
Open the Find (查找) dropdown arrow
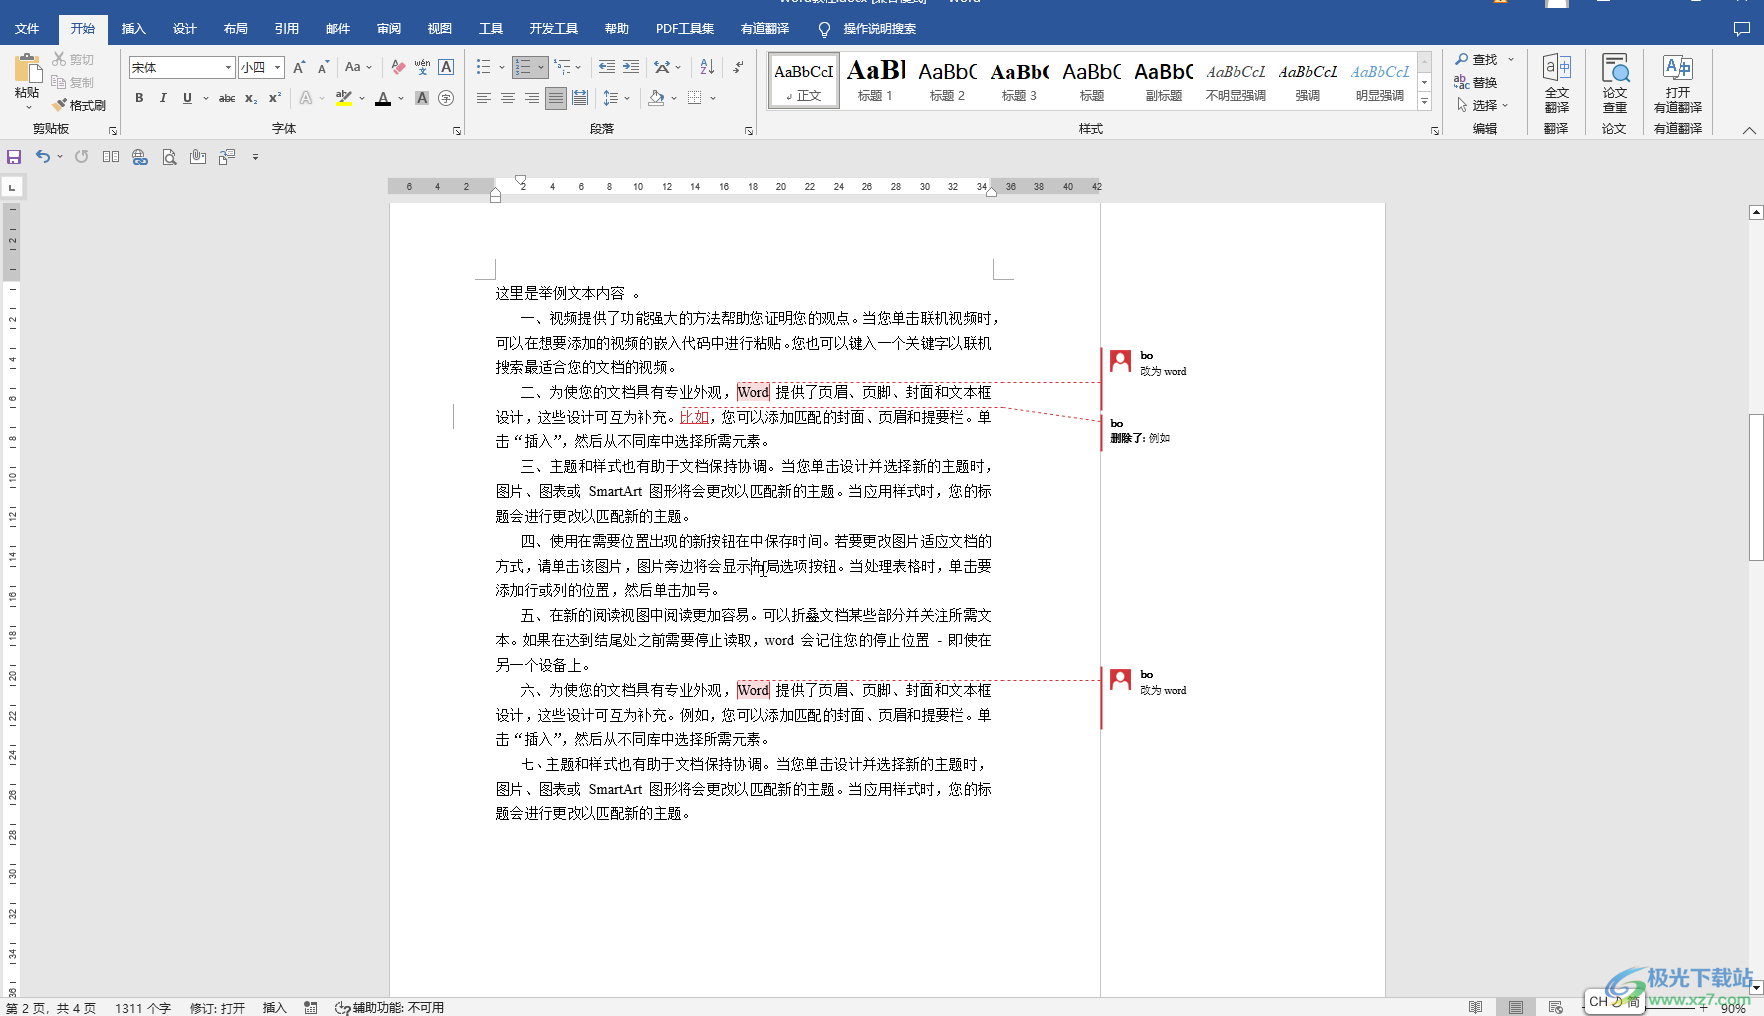pos(1511,60)
